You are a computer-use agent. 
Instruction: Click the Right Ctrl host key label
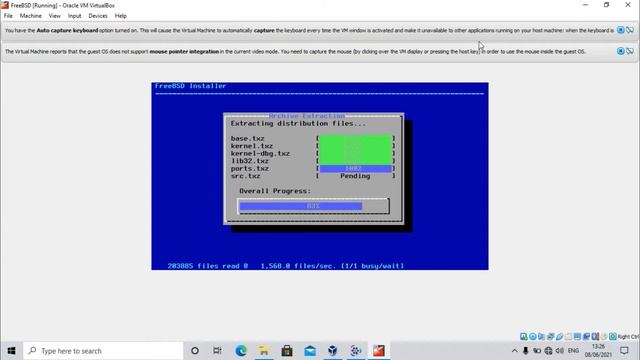click(x=629, y=337)
